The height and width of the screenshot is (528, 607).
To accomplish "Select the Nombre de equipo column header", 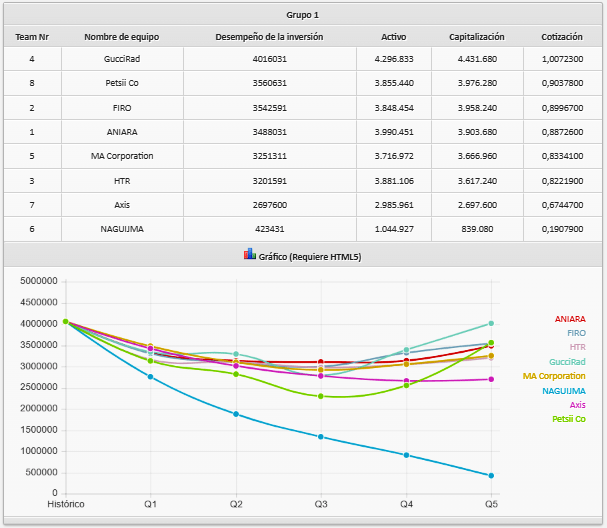I will point(122,37).
